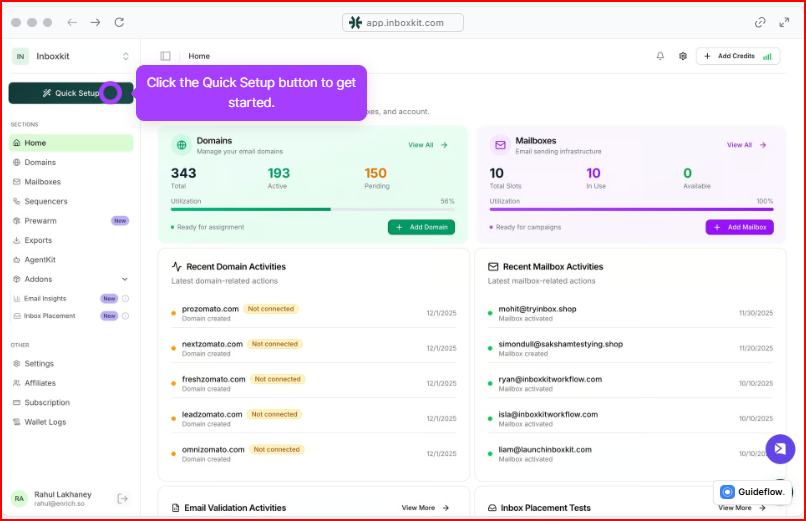
Task: Click the Mailboxes envelope icon
Action: [500, 145]
